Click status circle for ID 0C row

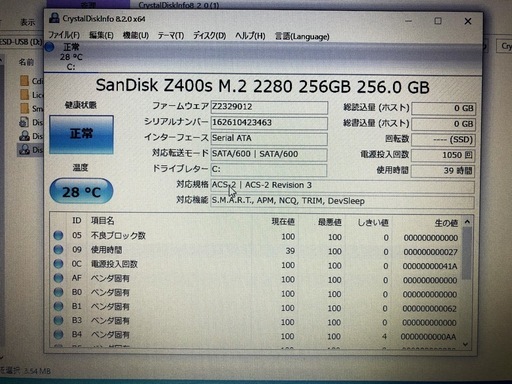[x=58, y=264]
